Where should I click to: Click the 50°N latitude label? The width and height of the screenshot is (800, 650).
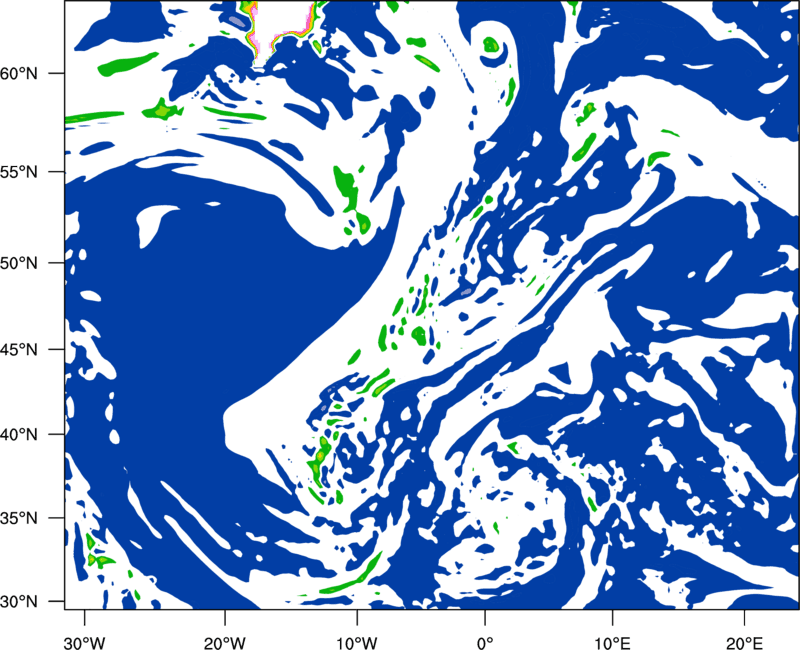tap(19, 263)
